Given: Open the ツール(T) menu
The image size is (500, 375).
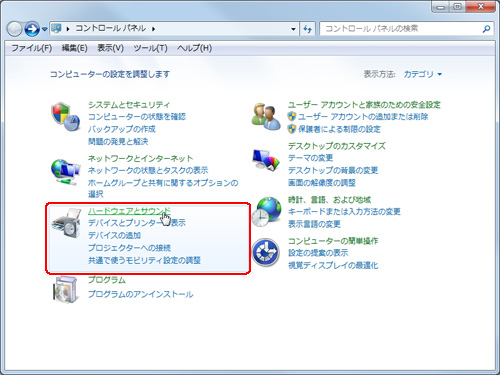Looking at the screenshot, I should (150, 48).
